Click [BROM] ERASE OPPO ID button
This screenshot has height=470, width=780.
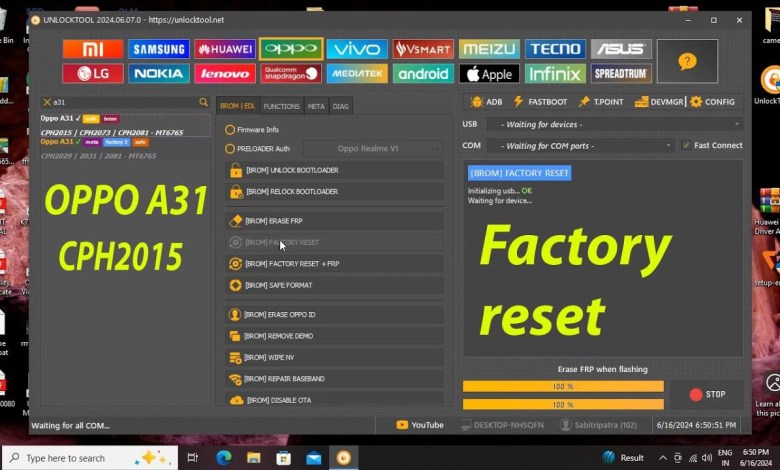point(334,314)
